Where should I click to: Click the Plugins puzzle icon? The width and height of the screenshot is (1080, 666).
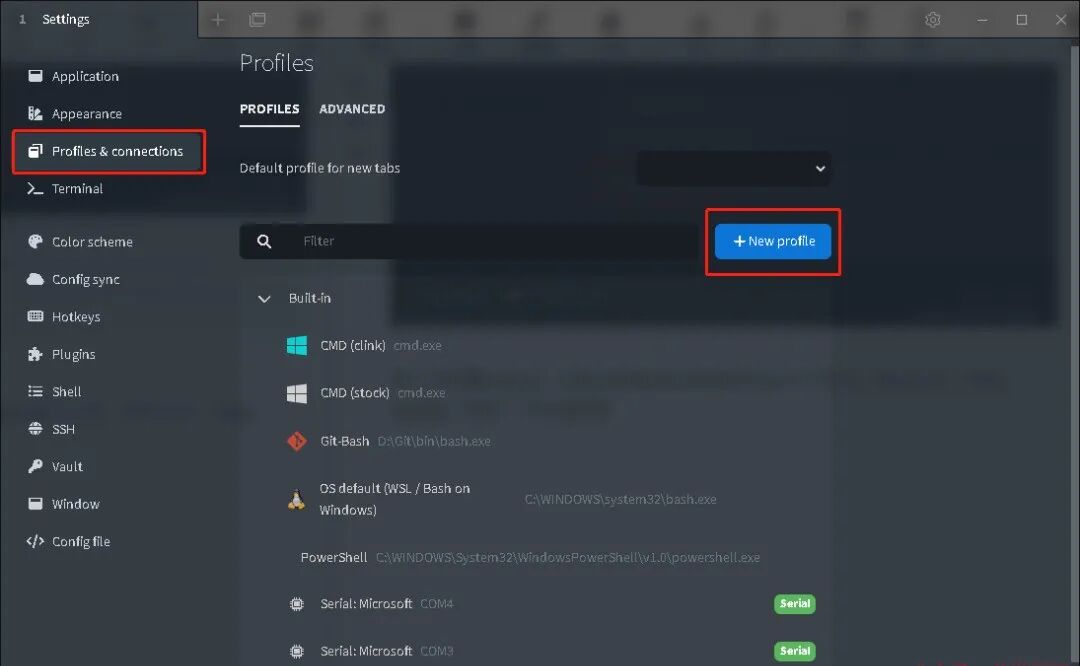click(x=35, y=354)
